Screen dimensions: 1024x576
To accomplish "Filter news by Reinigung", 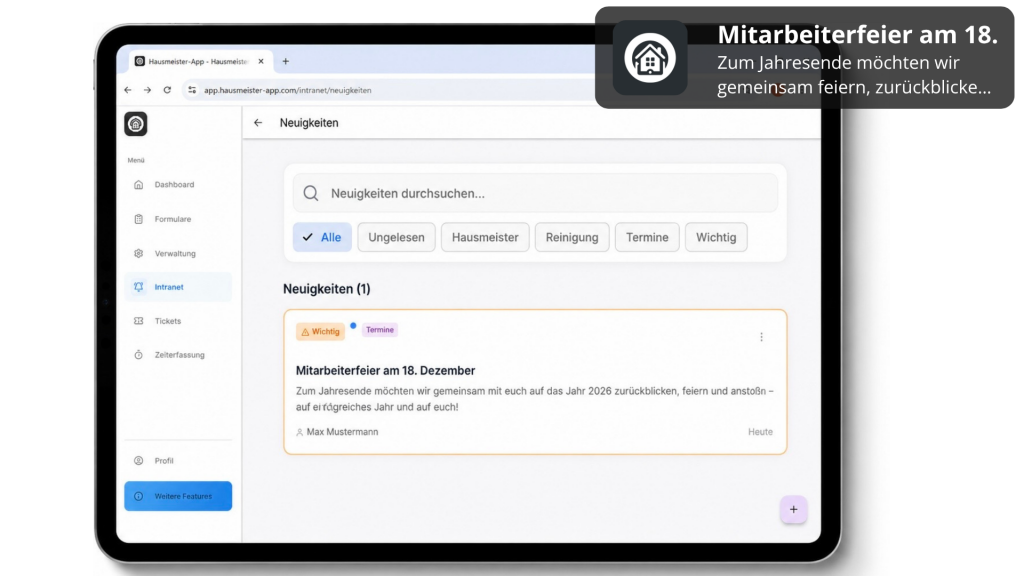I will click(572, 238).
